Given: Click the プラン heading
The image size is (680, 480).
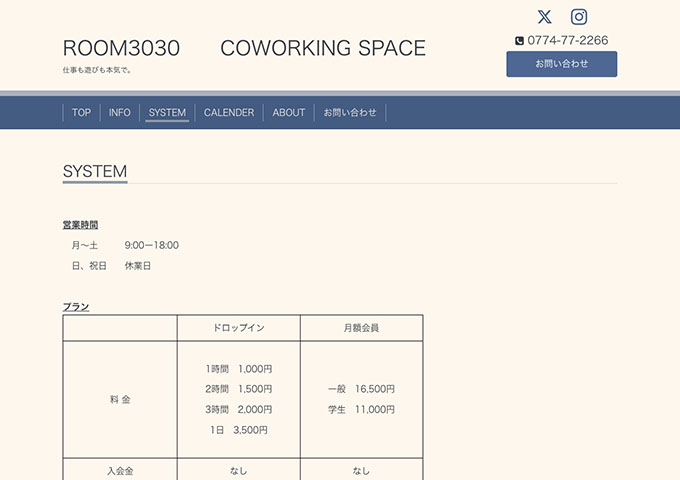Looking at the screenshot, I should coord(76,307).
